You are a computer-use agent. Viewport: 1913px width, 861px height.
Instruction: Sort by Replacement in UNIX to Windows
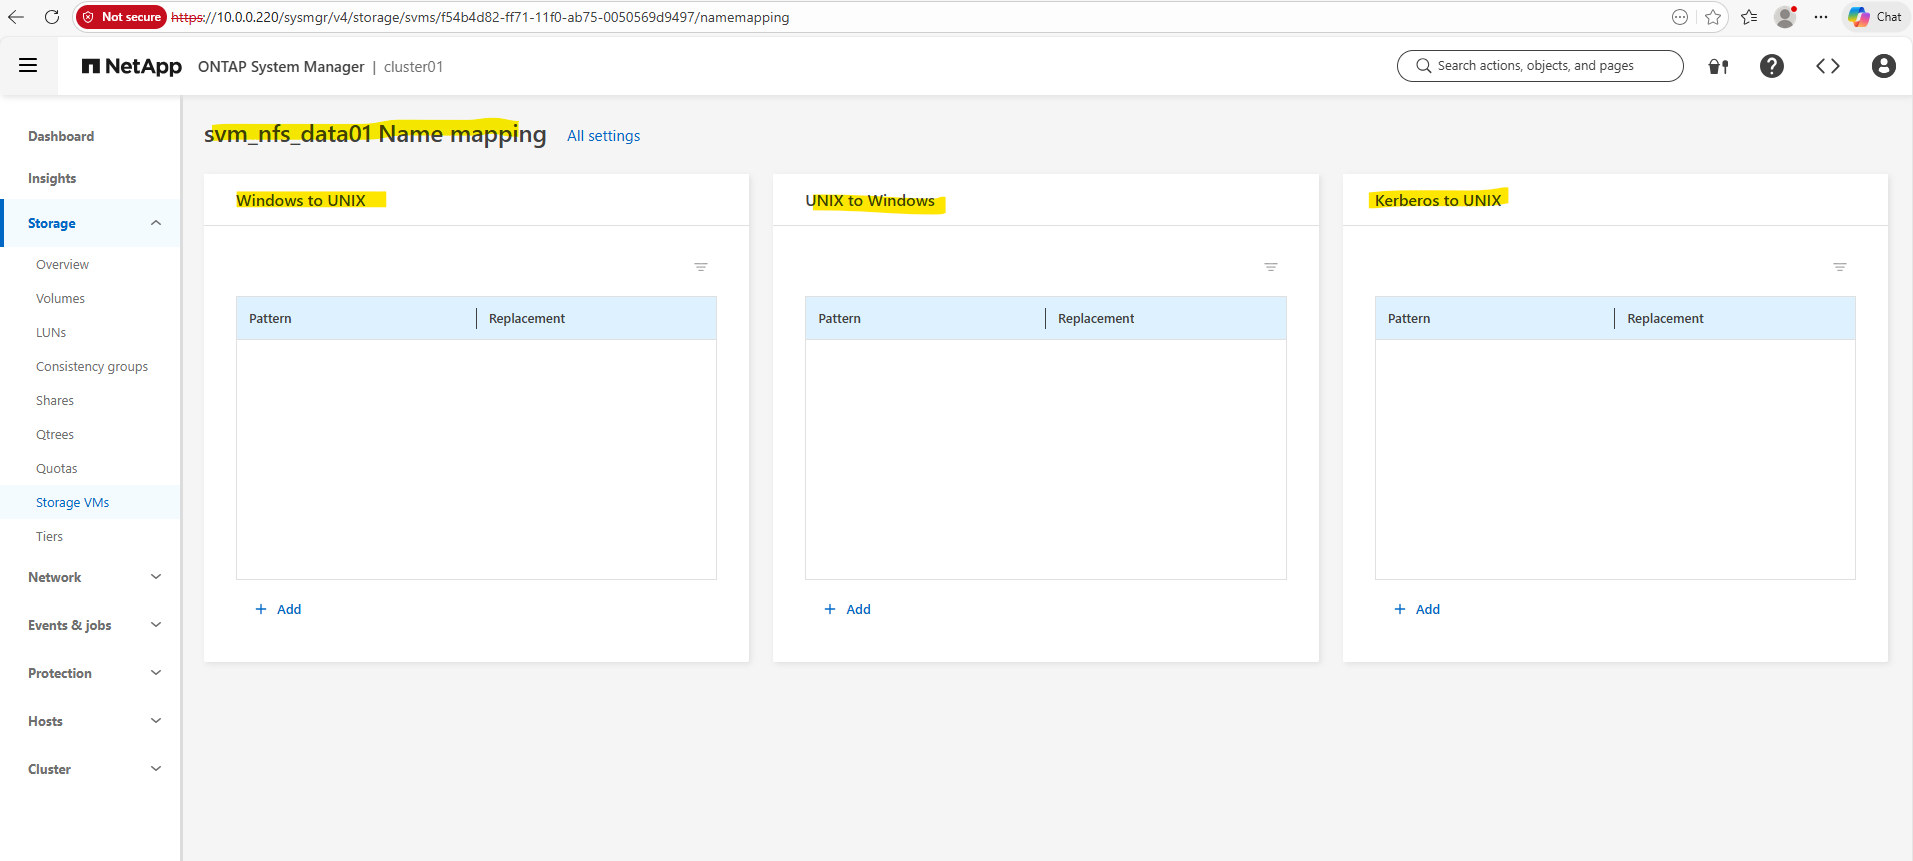(1096, 318)
